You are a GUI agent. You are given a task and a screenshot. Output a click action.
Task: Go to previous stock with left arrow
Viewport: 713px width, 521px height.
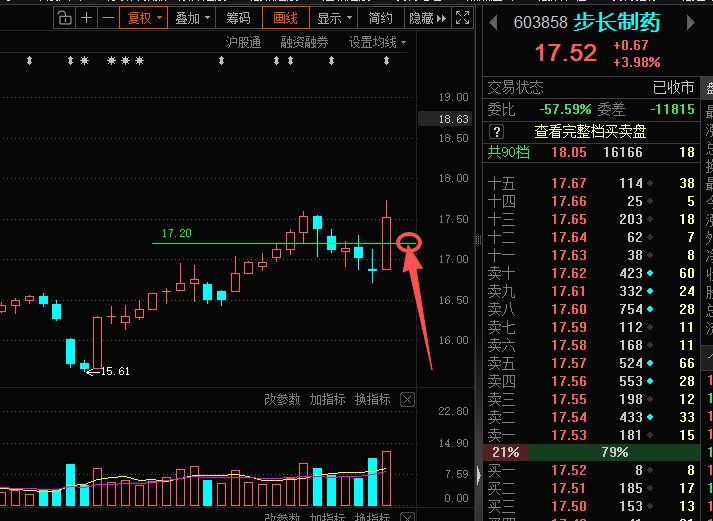[493, 22]
